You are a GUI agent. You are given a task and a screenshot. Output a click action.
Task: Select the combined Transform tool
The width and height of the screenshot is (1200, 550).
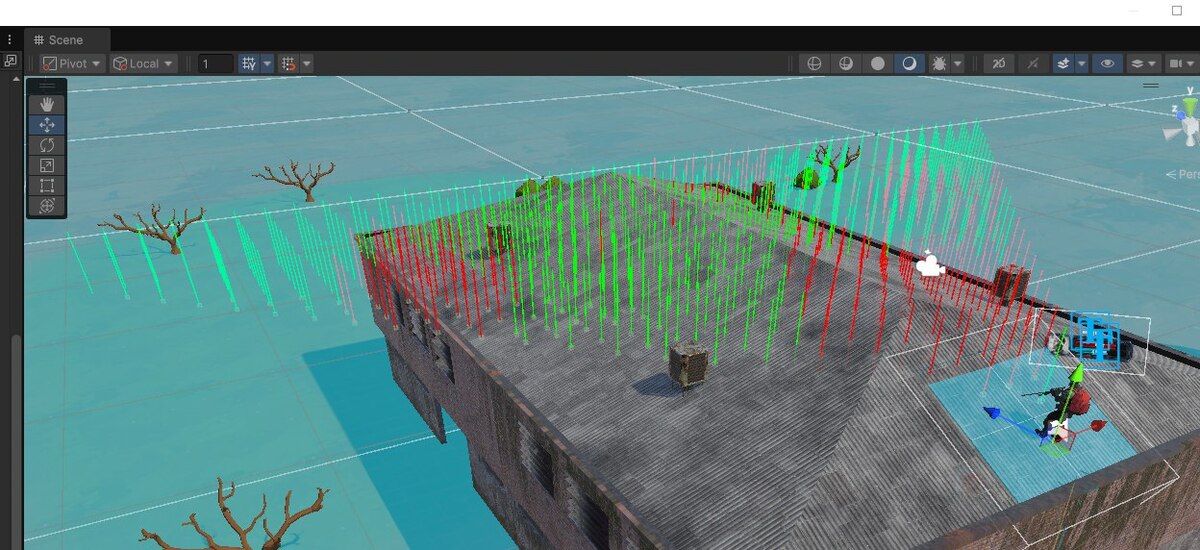pos(46,205)
